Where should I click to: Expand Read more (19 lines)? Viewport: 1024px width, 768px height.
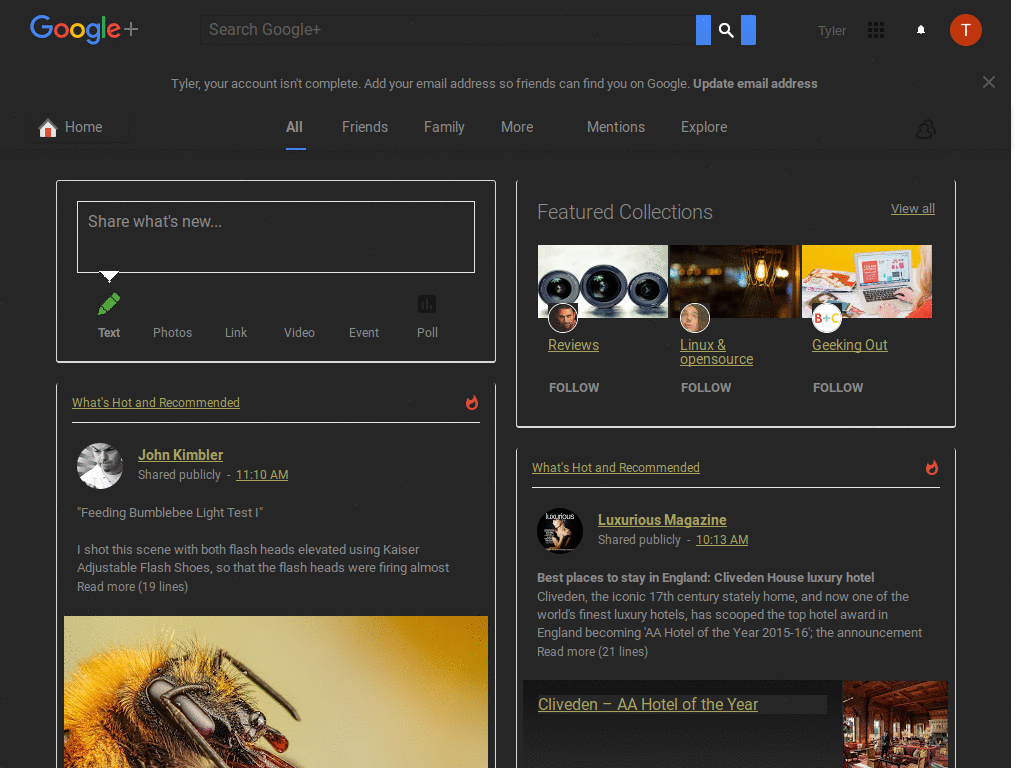click(x=133, y=586)
